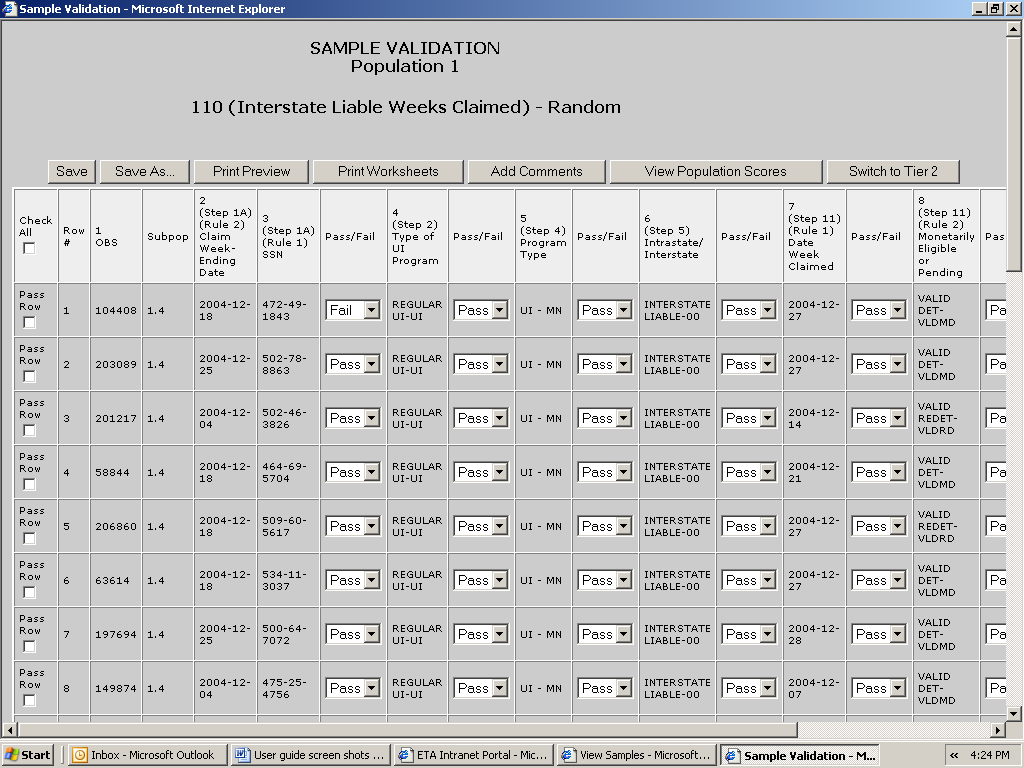The height and width of the screenshot is (768, 1024).
Task: Open User guide screen shots Word taskbar item
Action: click(x=309, y=755)
